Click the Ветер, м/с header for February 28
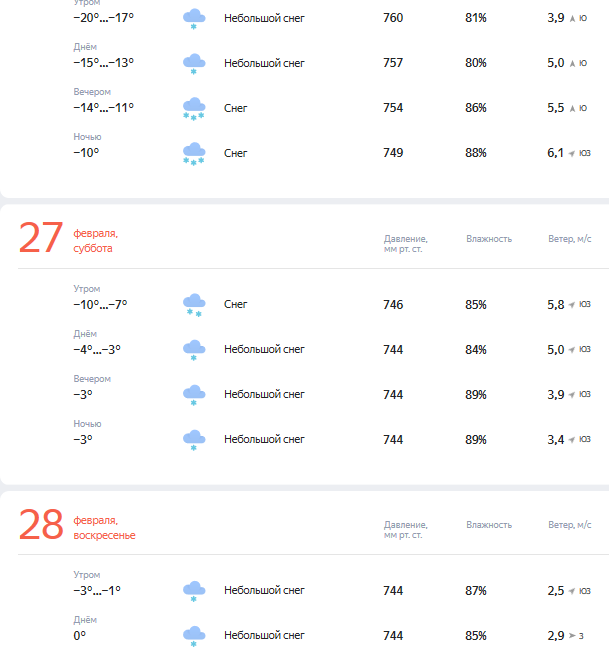 tap(572, 525)
